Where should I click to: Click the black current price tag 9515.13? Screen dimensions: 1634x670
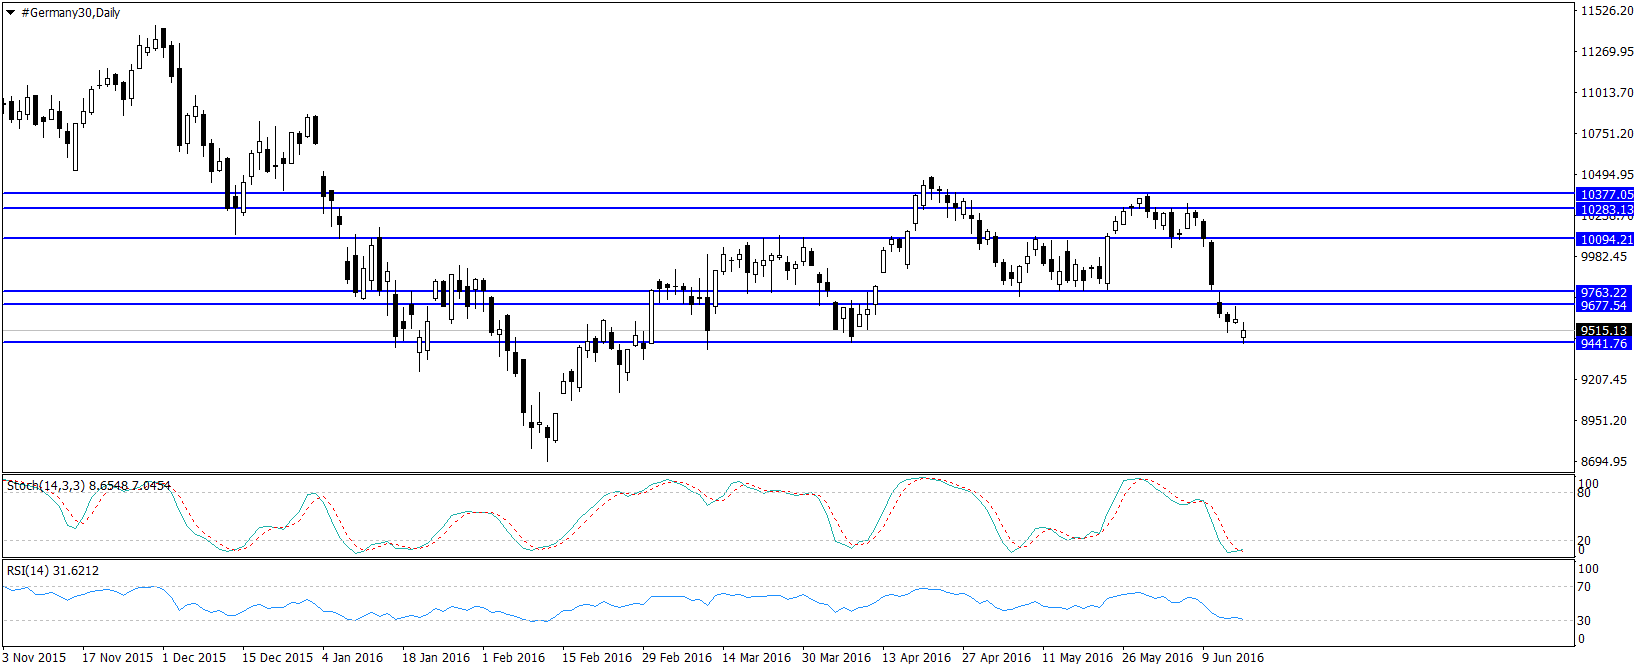1604,330
